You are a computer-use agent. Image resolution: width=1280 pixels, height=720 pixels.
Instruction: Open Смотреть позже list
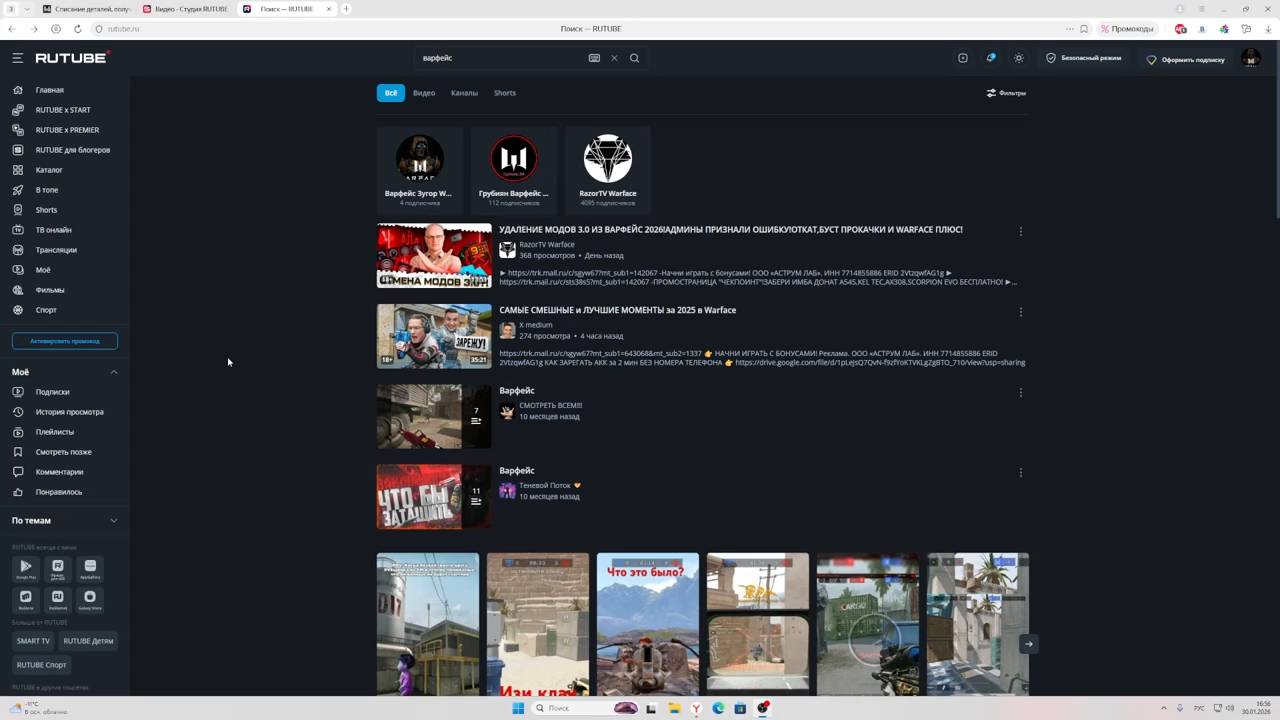coord(65,452)
